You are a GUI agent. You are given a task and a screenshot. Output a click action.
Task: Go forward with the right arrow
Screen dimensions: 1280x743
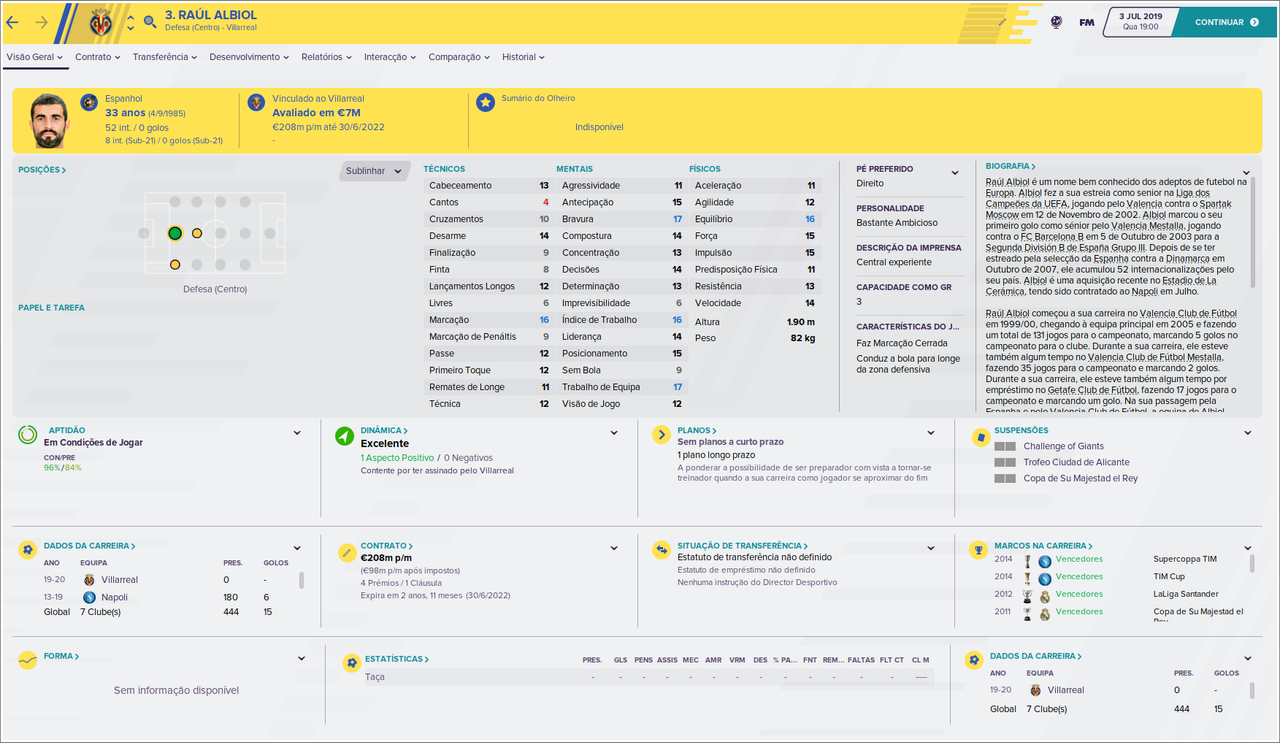[42, 22]
